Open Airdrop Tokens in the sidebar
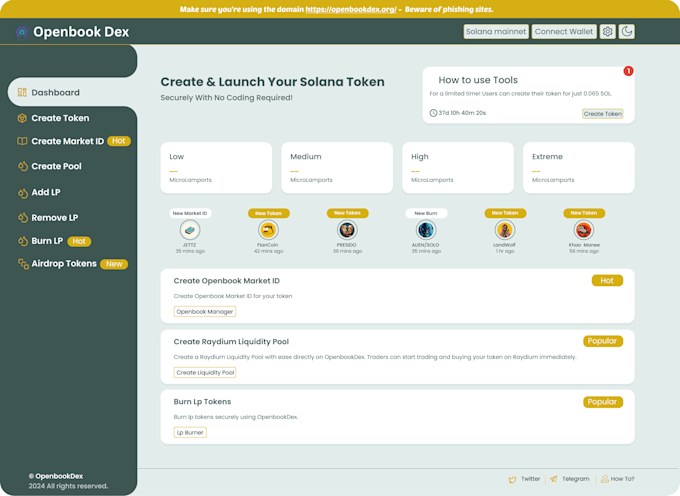 pos(64,264)
